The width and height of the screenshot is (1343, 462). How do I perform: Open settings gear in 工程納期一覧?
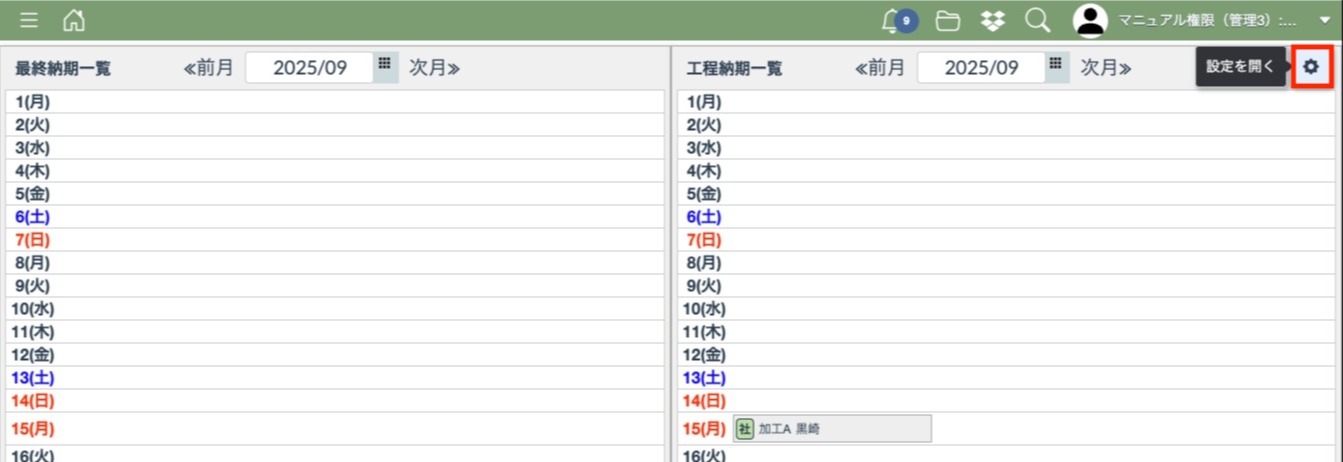pyautogui.click(x=1311, y=67)
